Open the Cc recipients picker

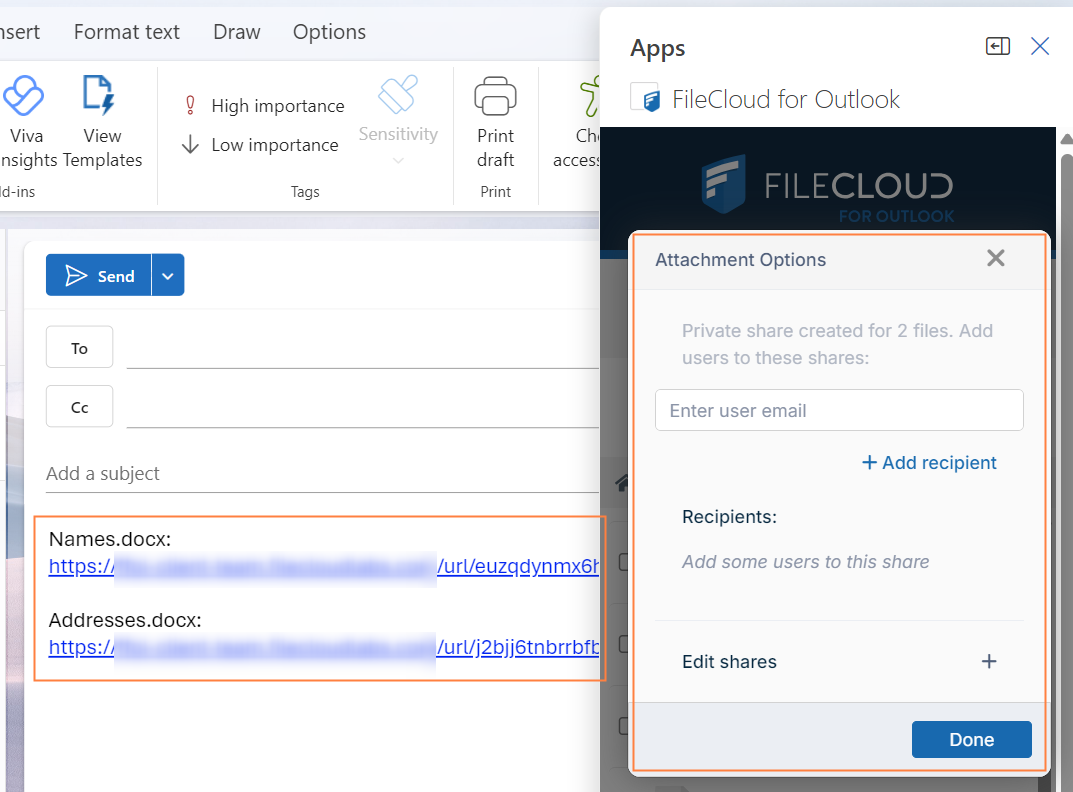79,407
